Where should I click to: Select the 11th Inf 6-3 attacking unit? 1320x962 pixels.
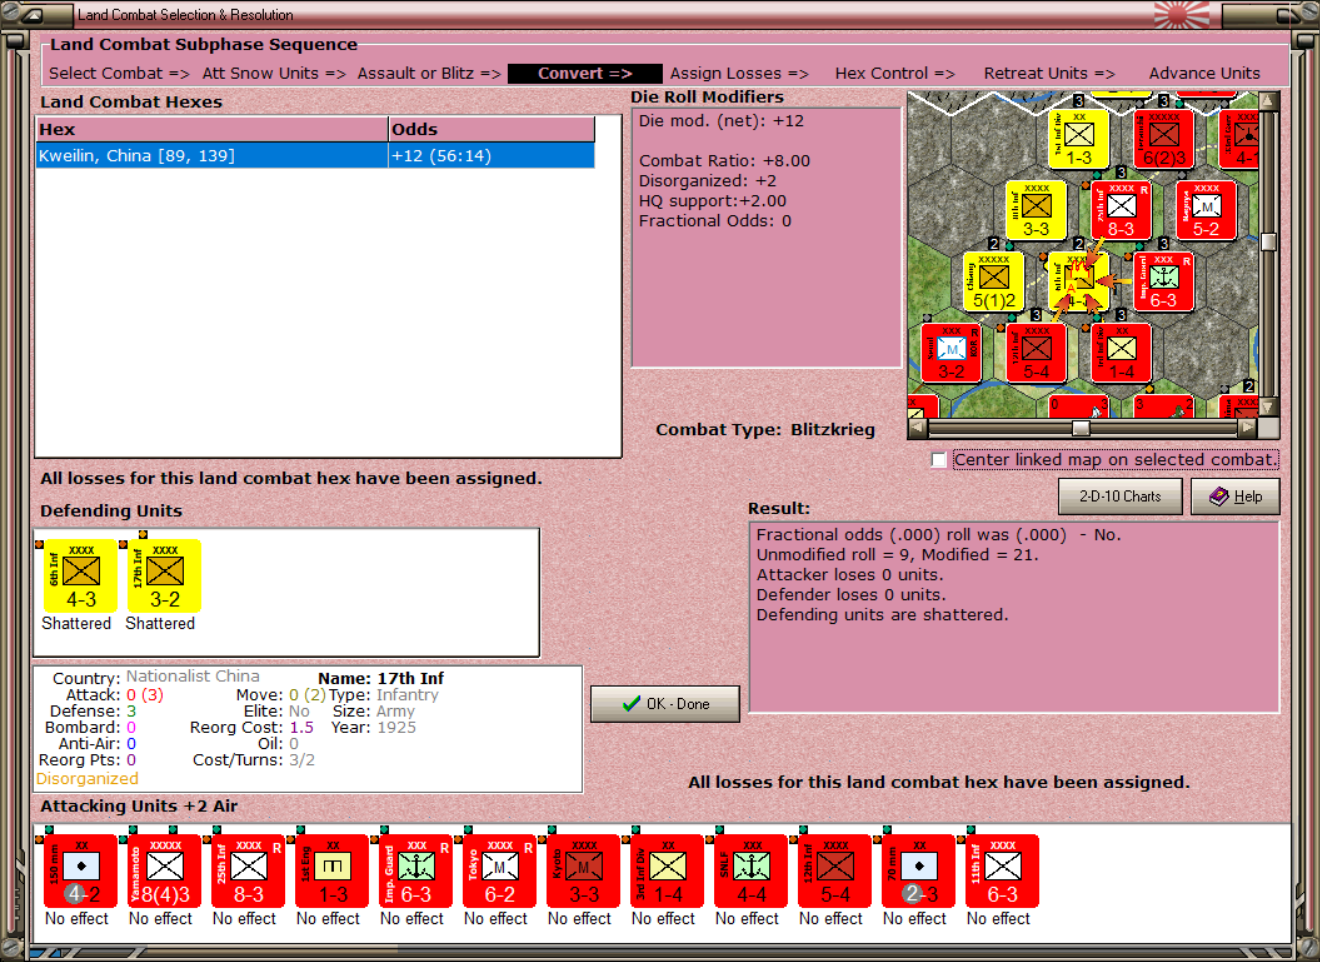click(x=1003, y=871)
